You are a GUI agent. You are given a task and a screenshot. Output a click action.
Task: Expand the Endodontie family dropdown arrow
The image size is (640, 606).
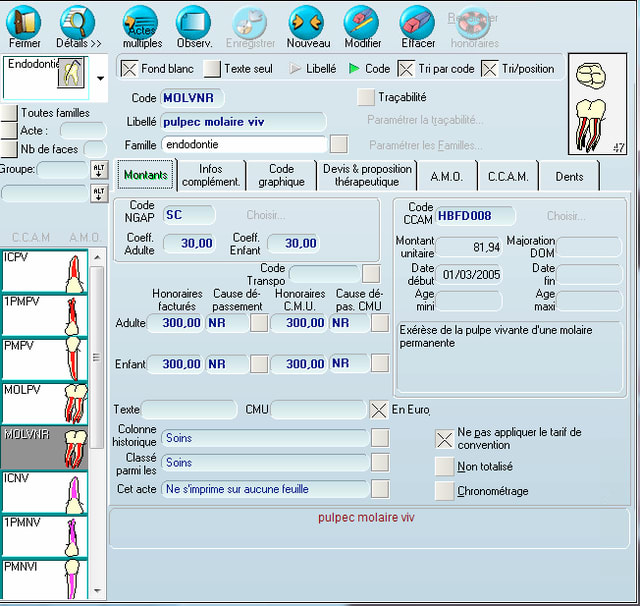100,78
